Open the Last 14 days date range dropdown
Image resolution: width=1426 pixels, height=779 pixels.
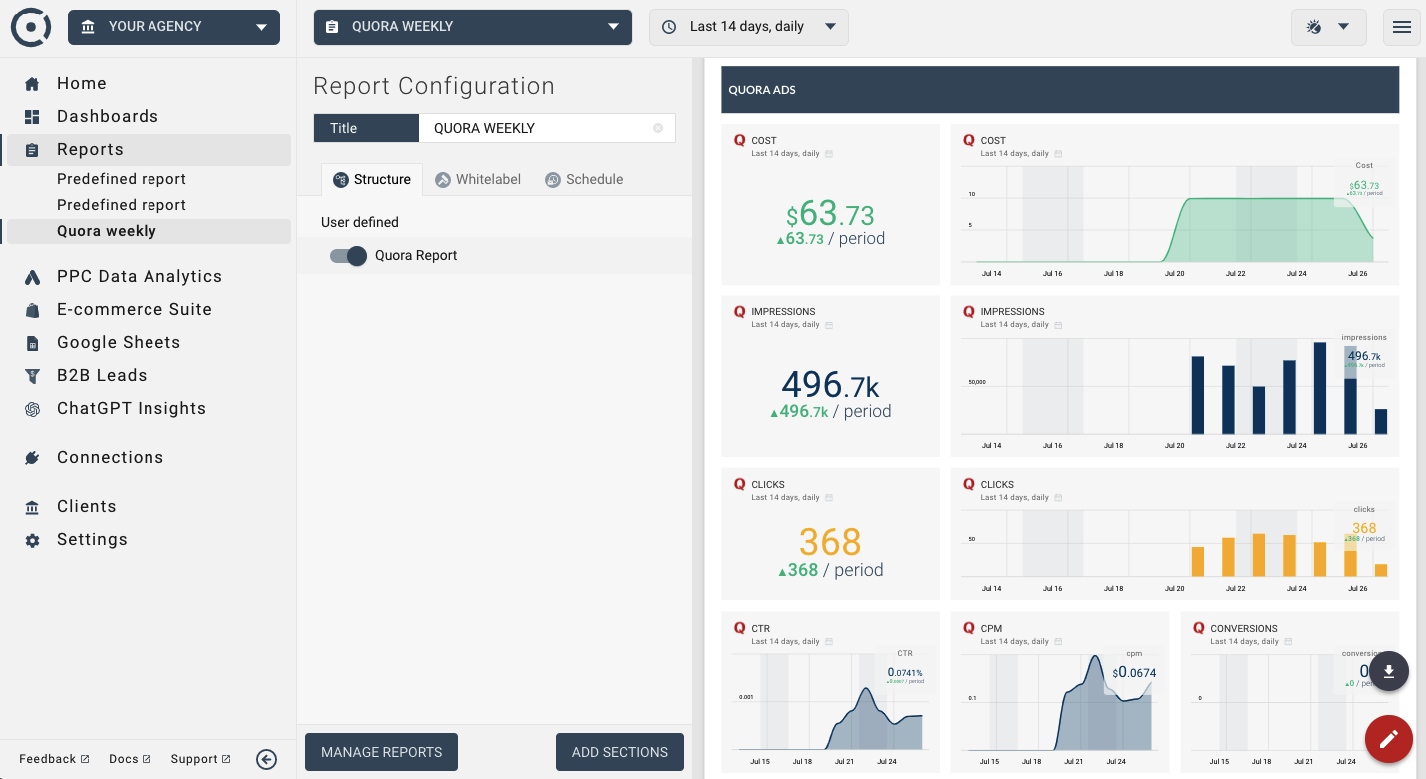[x=749, y=27]
